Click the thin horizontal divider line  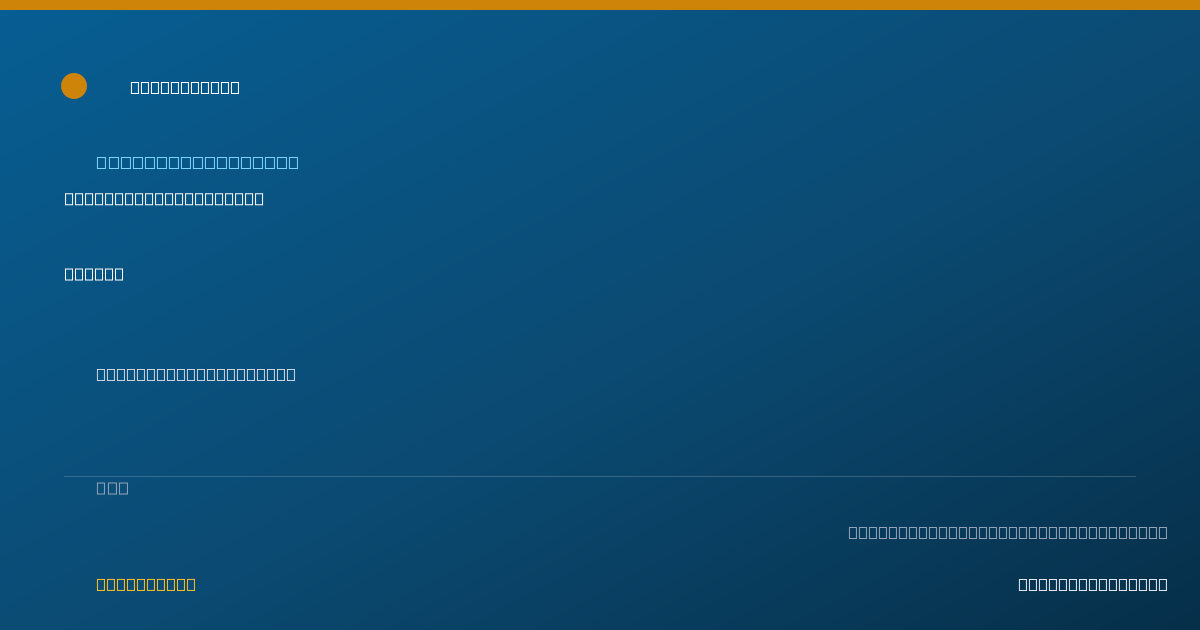[600, 476]
